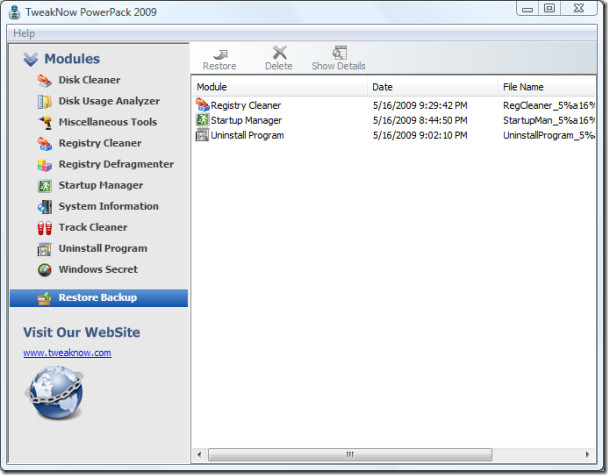
Task: Click the Delete button label
Action: point(279,66)
